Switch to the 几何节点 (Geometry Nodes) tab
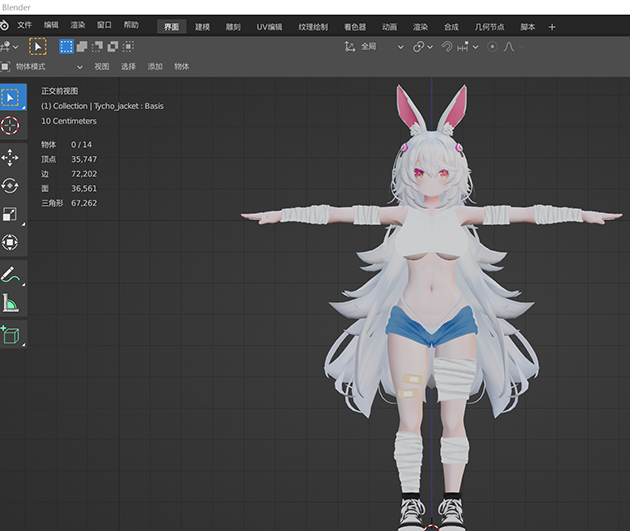Viewport: 630px width, 531px height. 489,27
